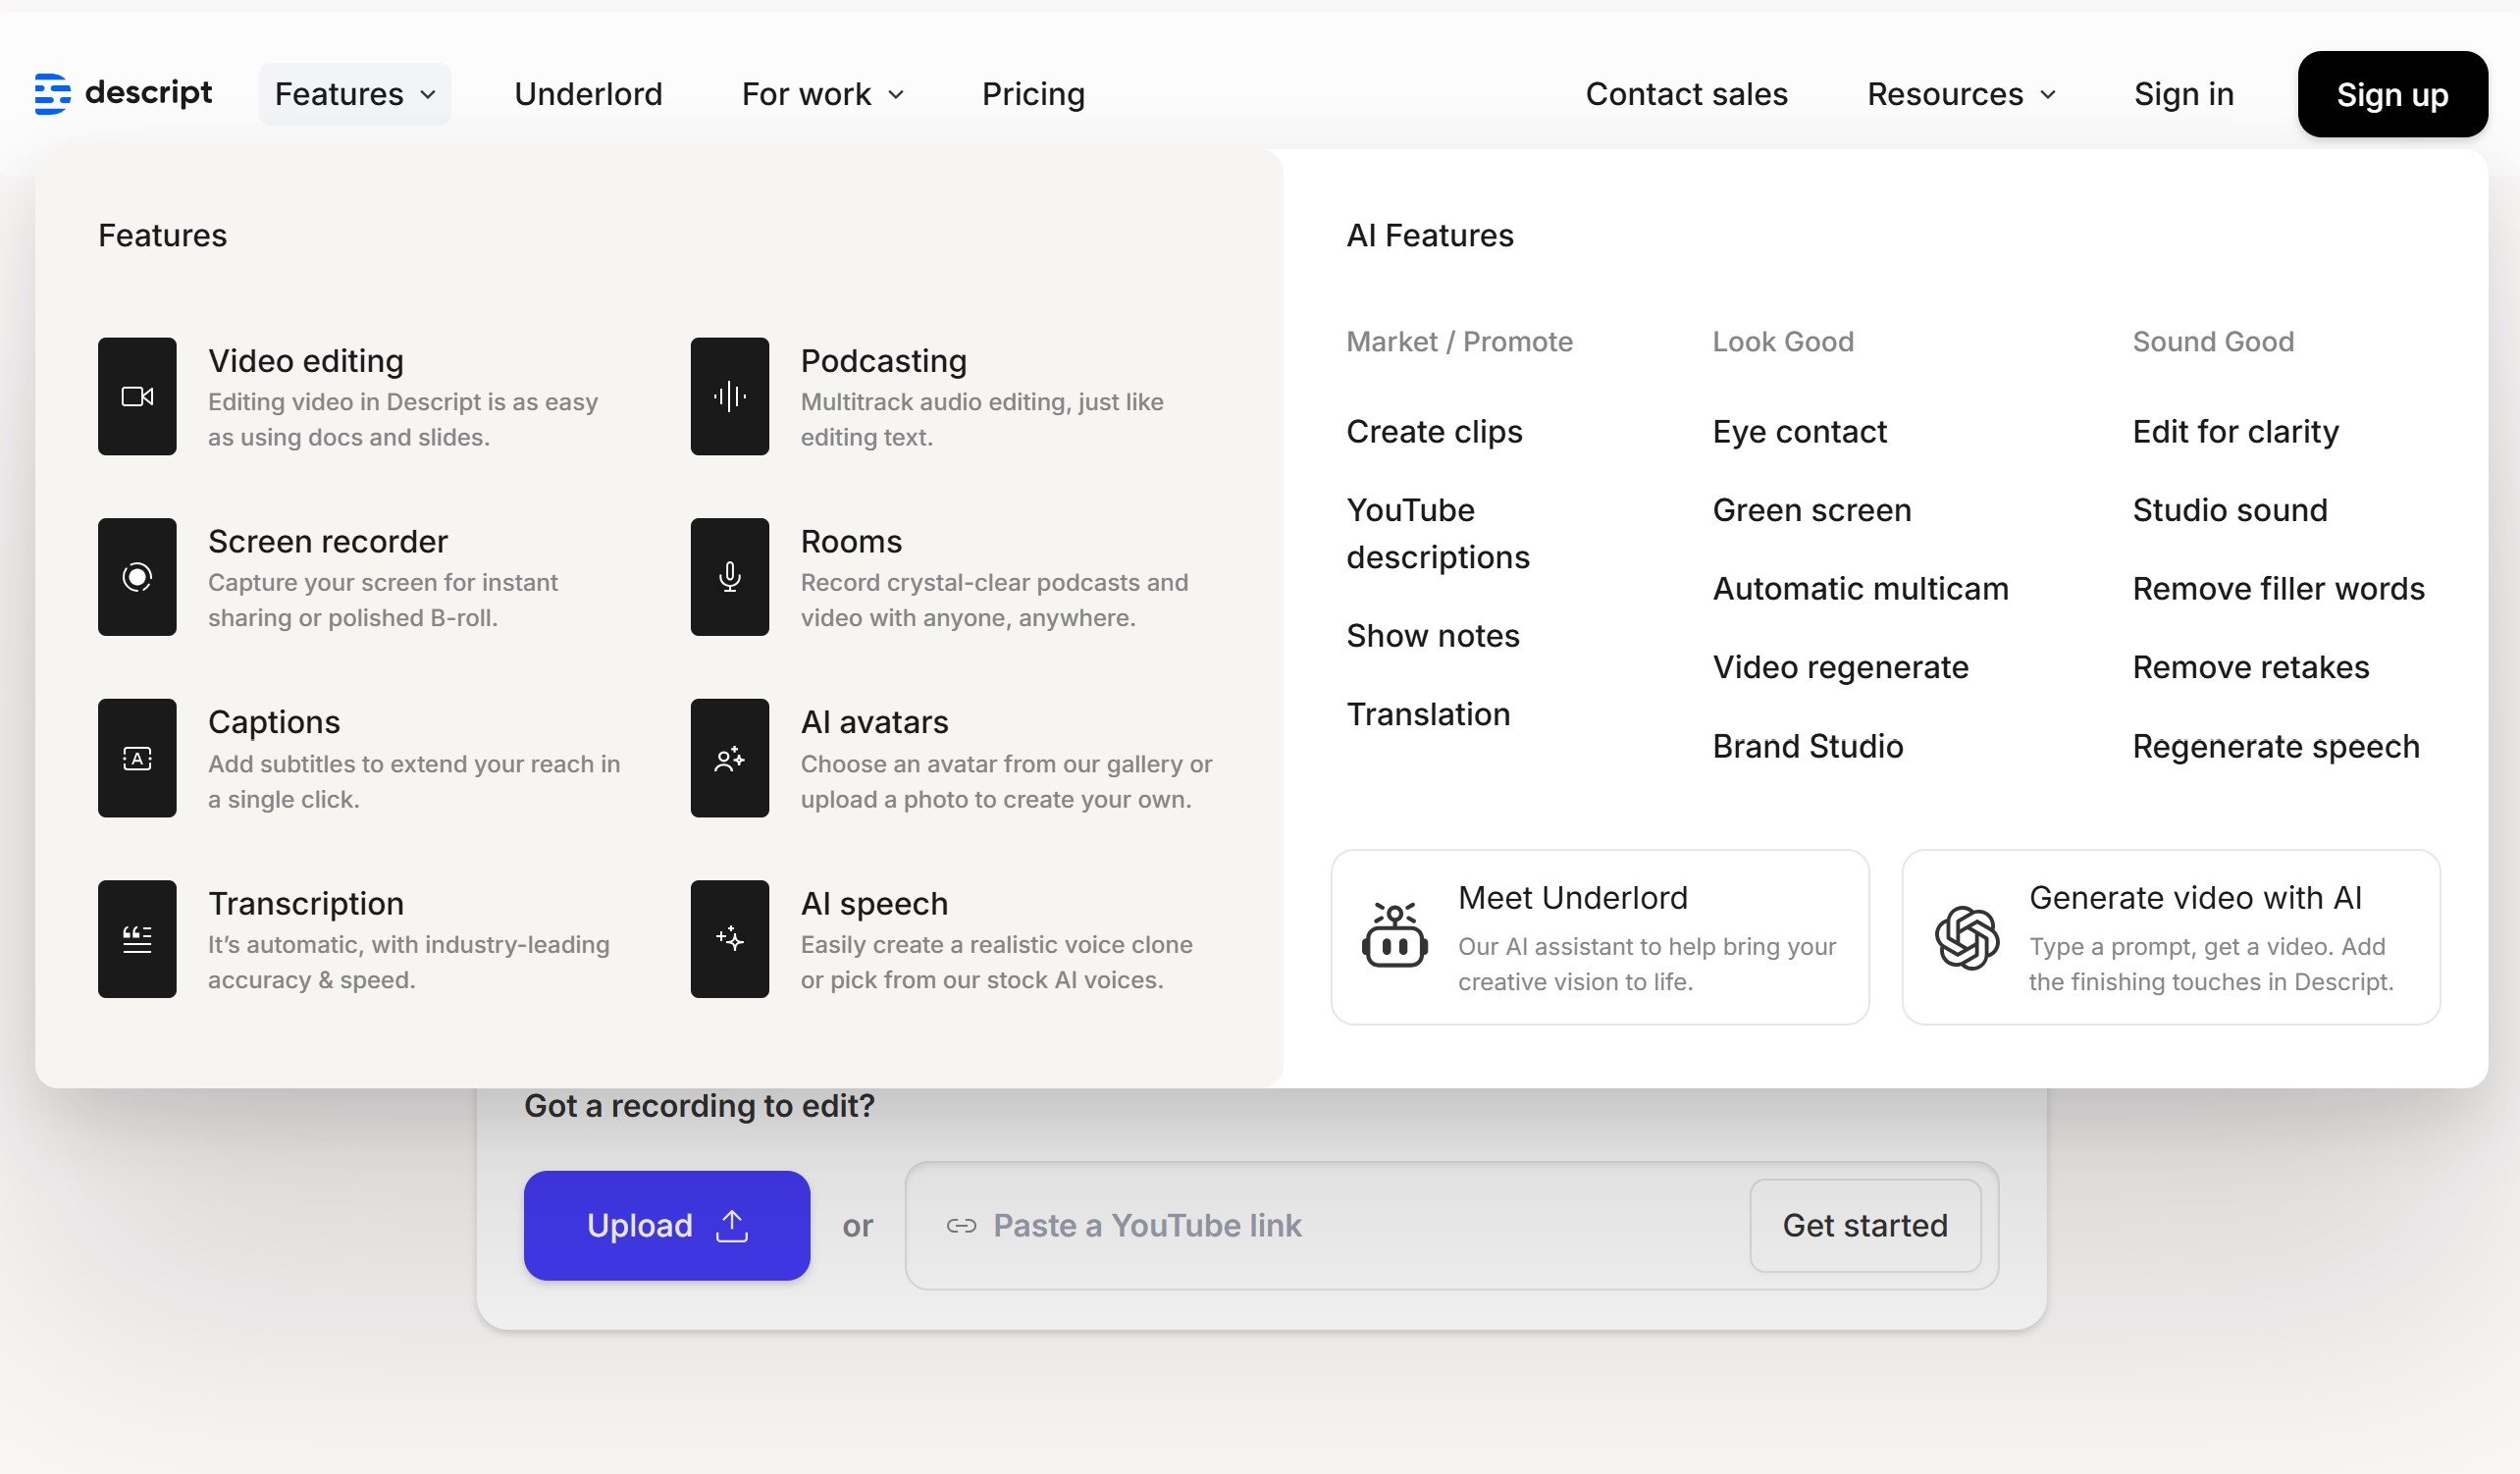Screen dimensions: 2520x1474
Task: Click the Underlord robot icon
Action: (x=1394, y=936)
